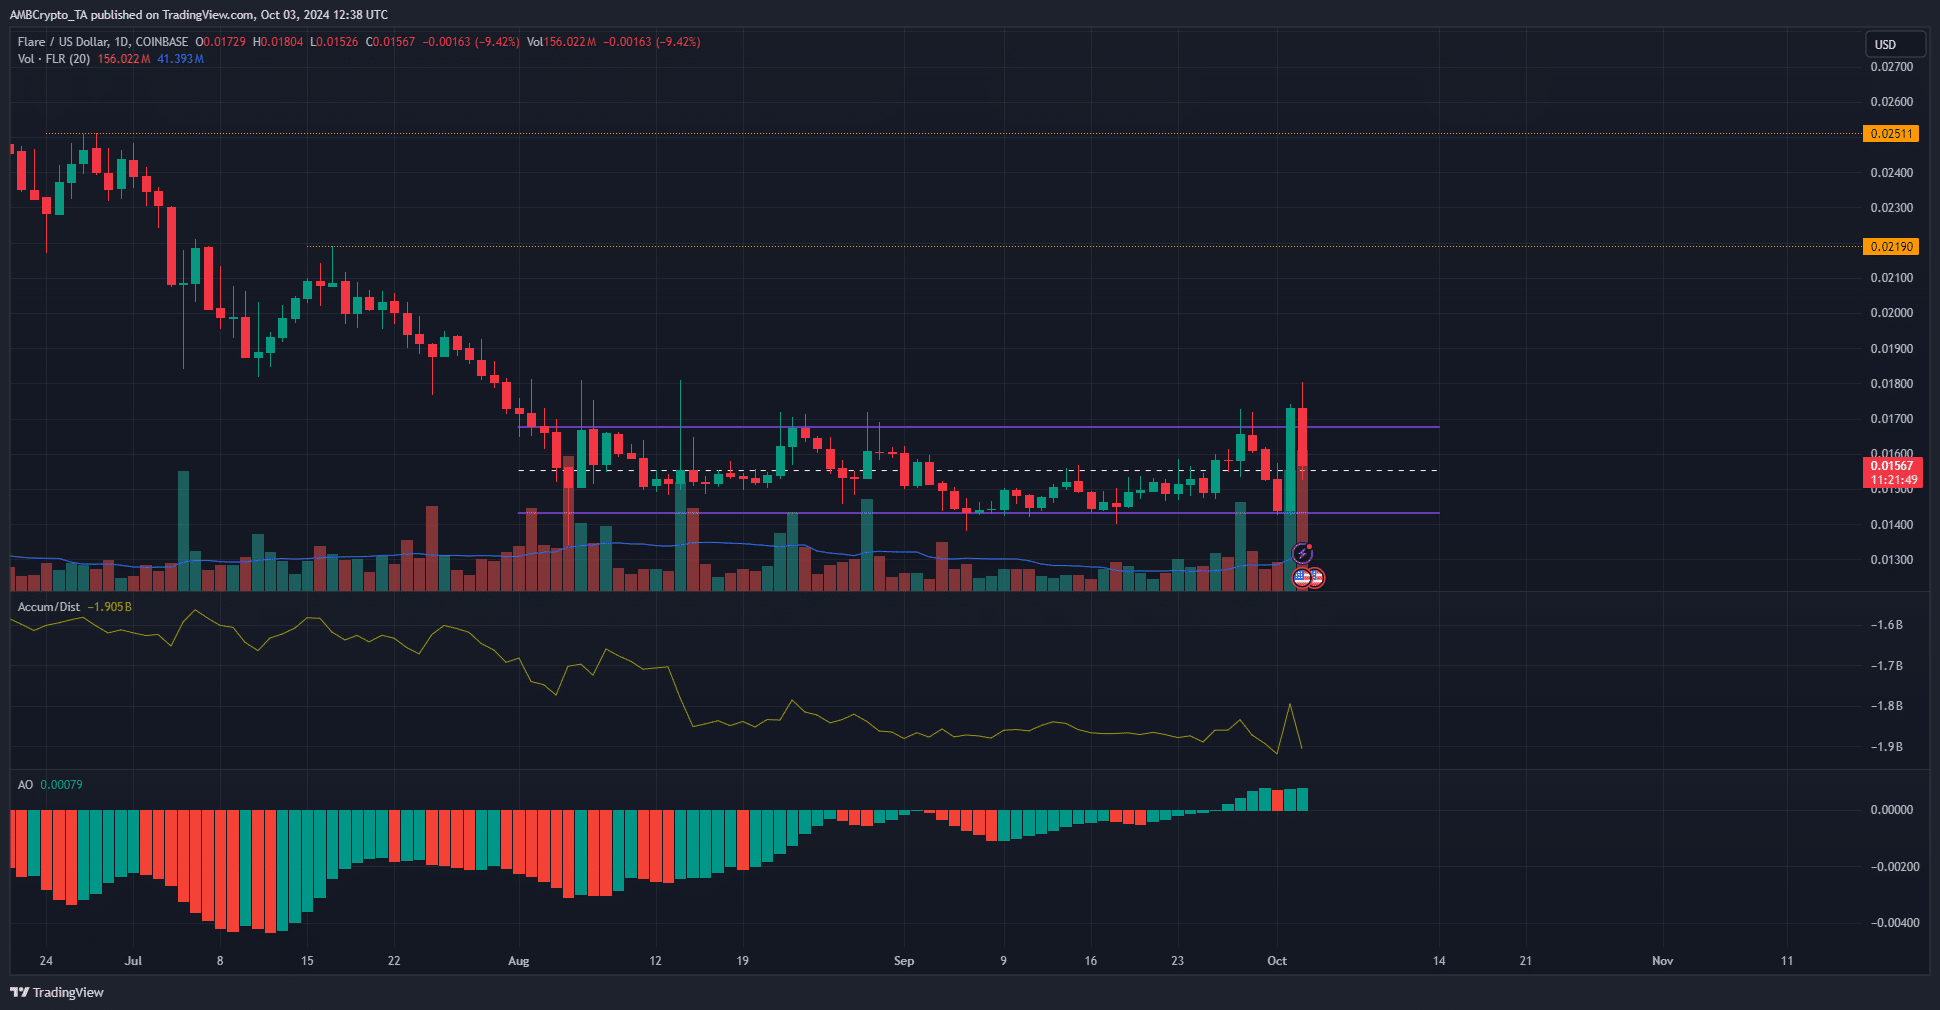Click the Nov date on time axis

click(1662, 961)
